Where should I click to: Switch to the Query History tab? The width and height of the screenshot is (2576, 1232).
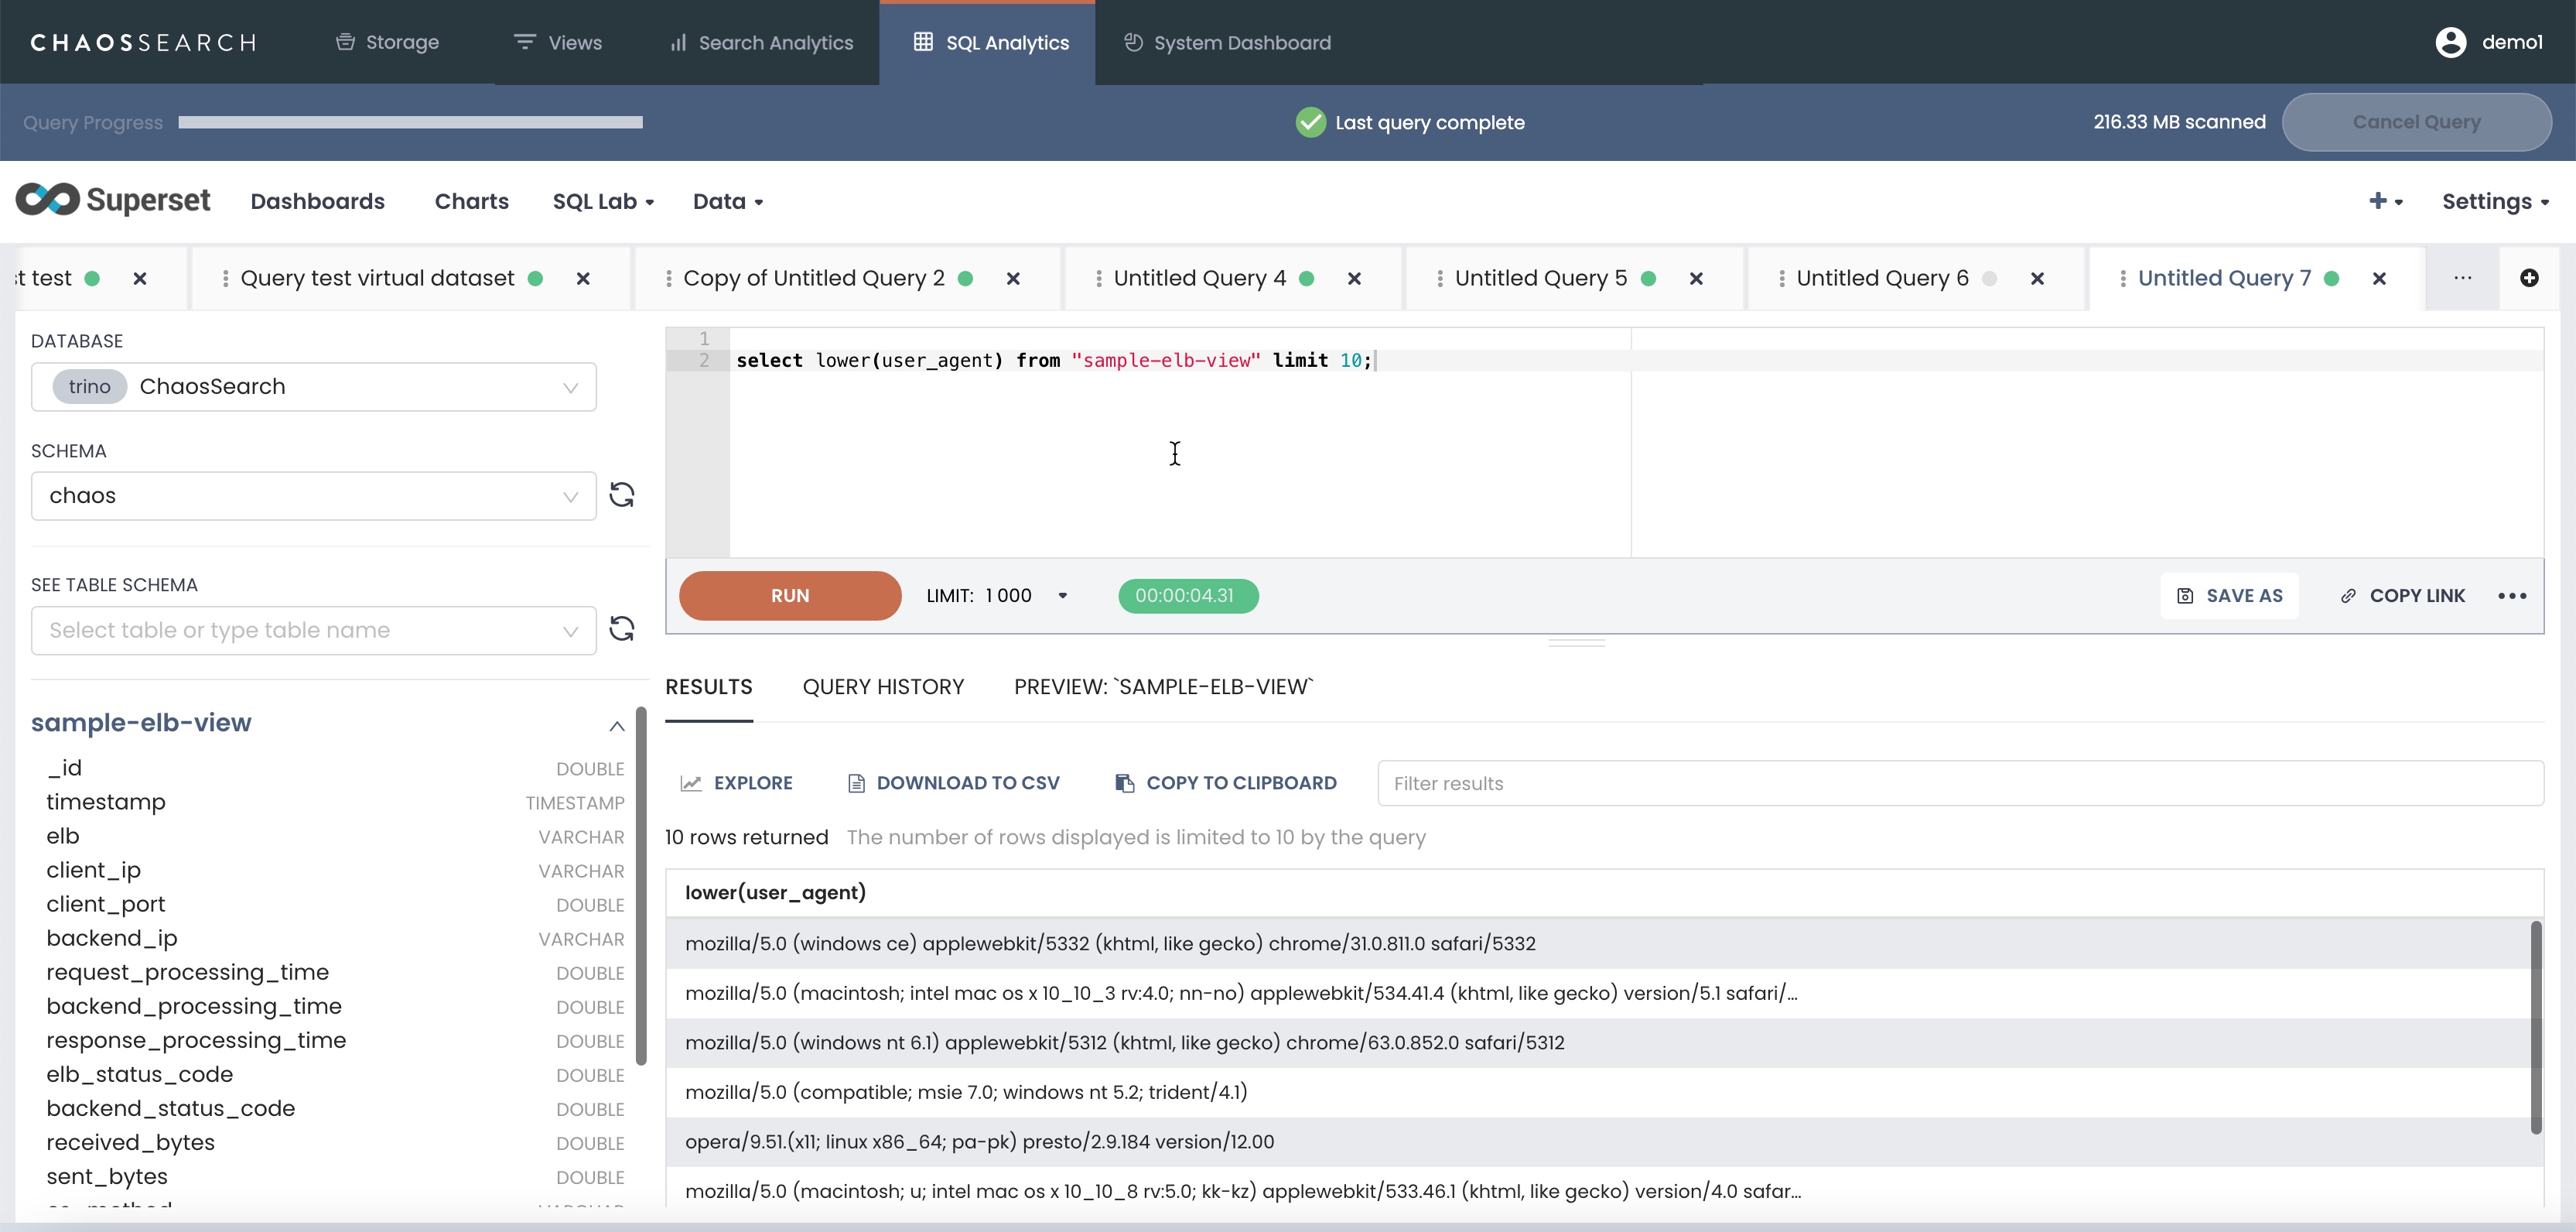click(883, 687)
